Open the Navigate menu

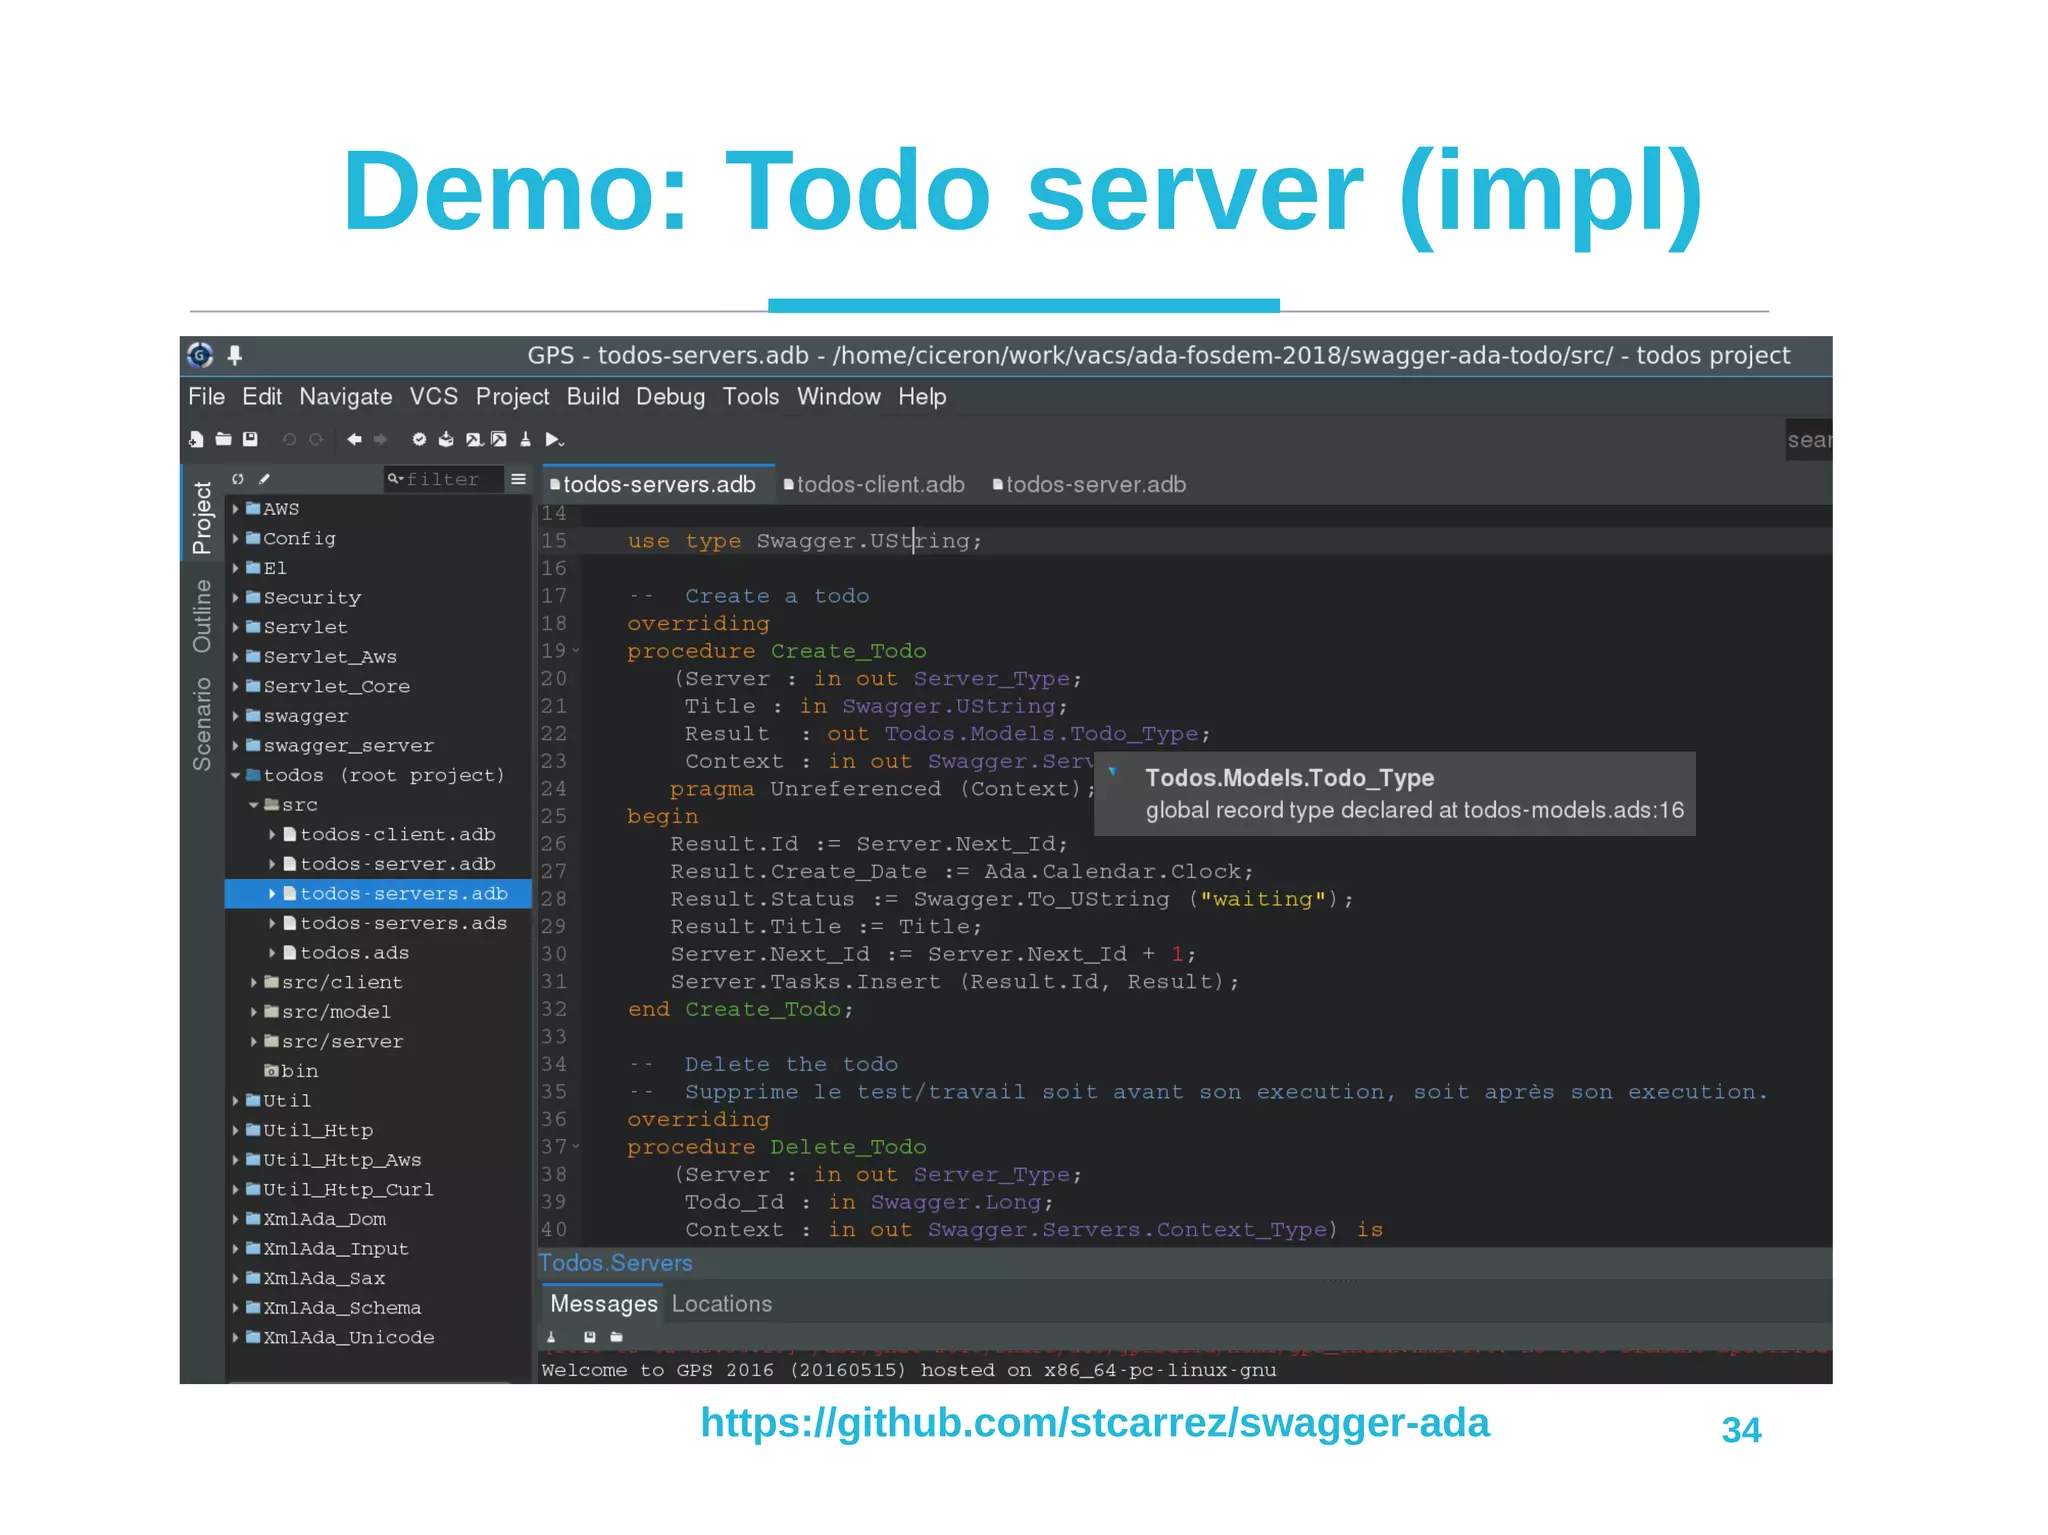[x=346, y=397]
